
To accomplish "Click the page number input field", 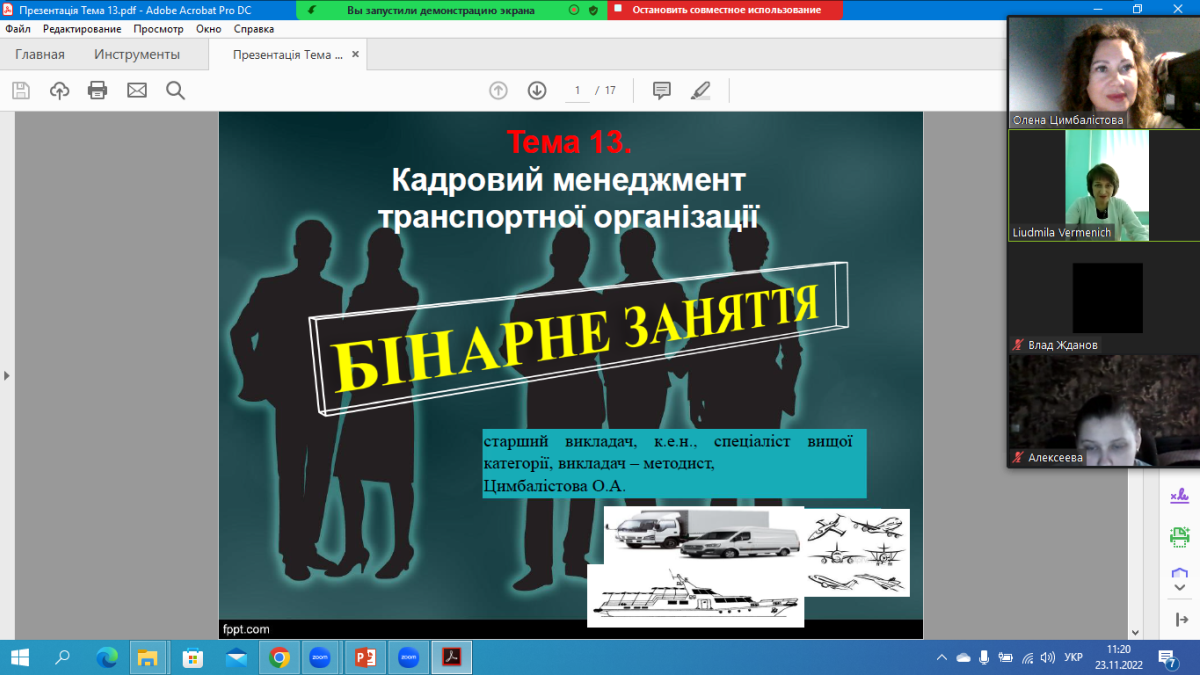I will tap(577, 91).
